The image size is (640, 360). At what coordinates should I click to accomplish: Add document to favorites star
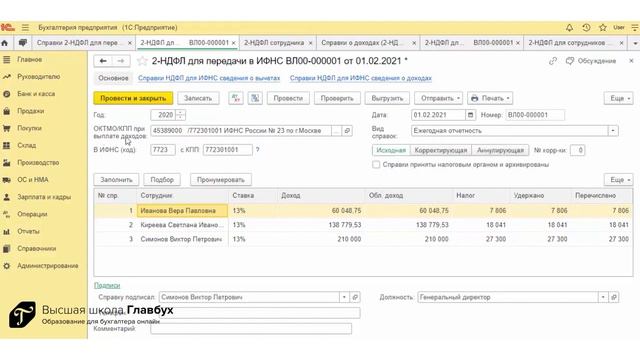(x=142, y=61)
